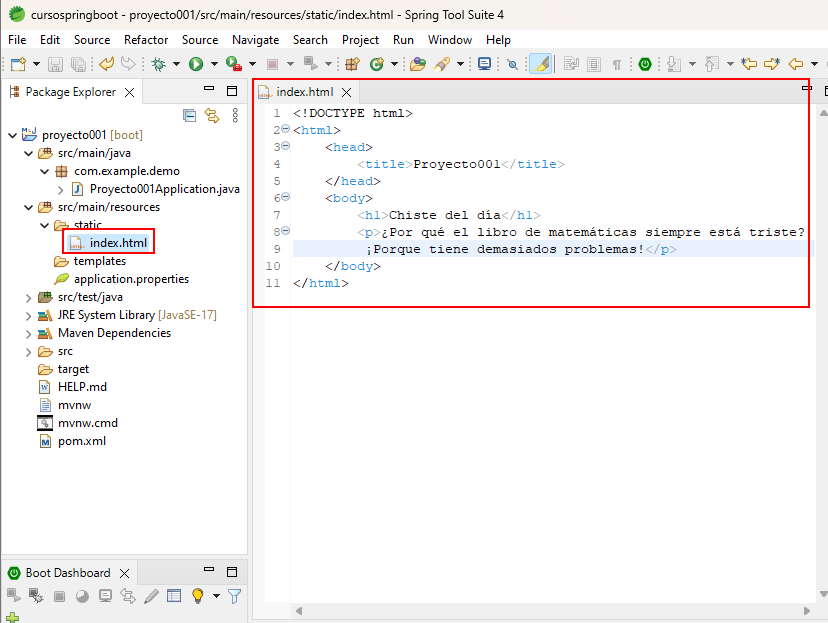Screen dimensions: 828x623
Task: Collapse the html element fold marker at line 2
Action: (286, 129)
